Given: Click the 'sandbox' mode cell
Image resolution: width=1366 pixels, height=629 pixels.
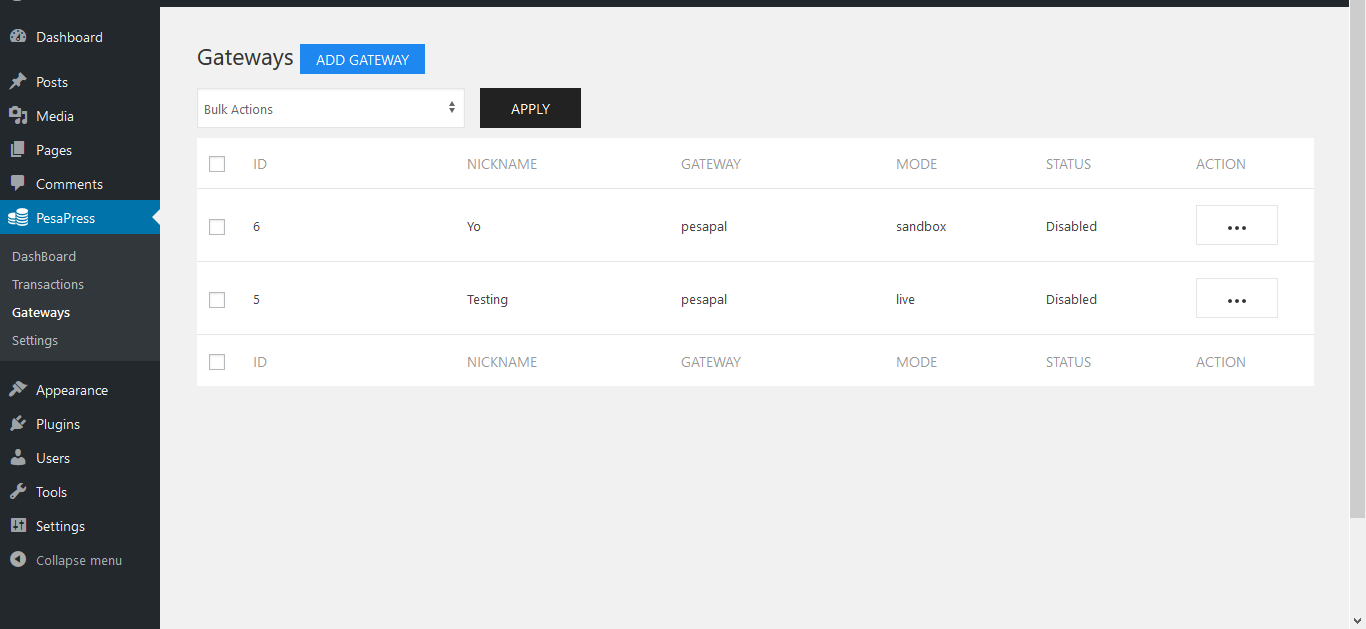Looking at the screenshot, I should [x=921, y=227].
